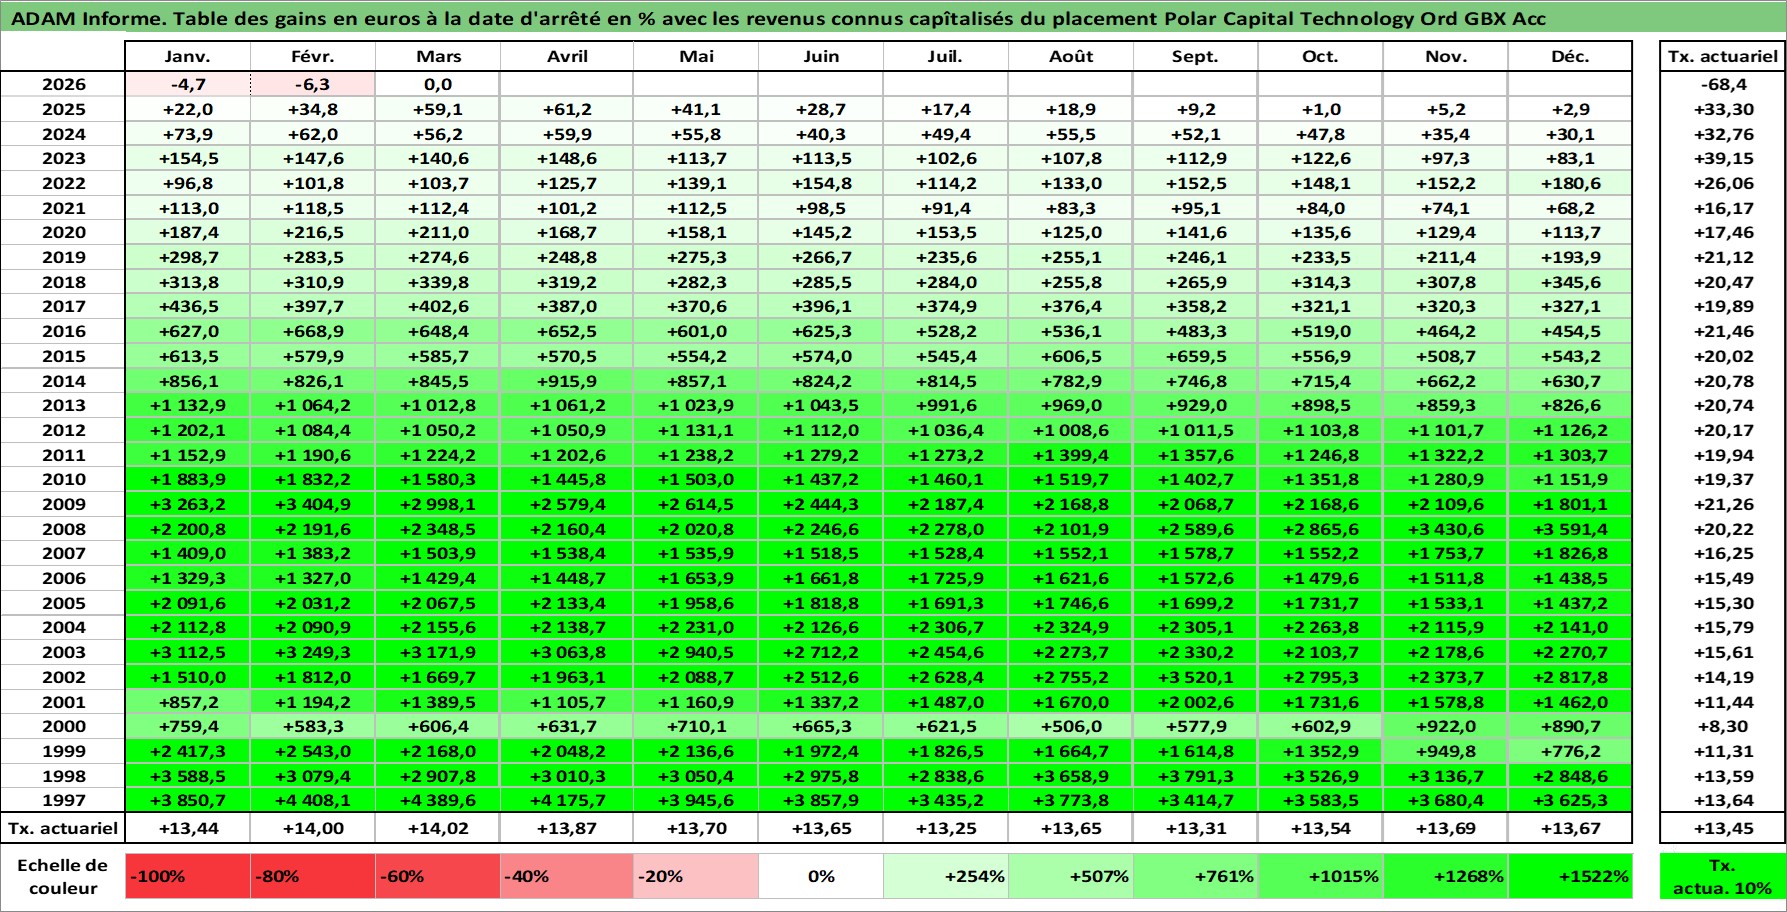Image resolution: width=1787 pixels, height=912 pixels.
Task: Click the 2017 January value +436,5
Action: click(188, 306)
